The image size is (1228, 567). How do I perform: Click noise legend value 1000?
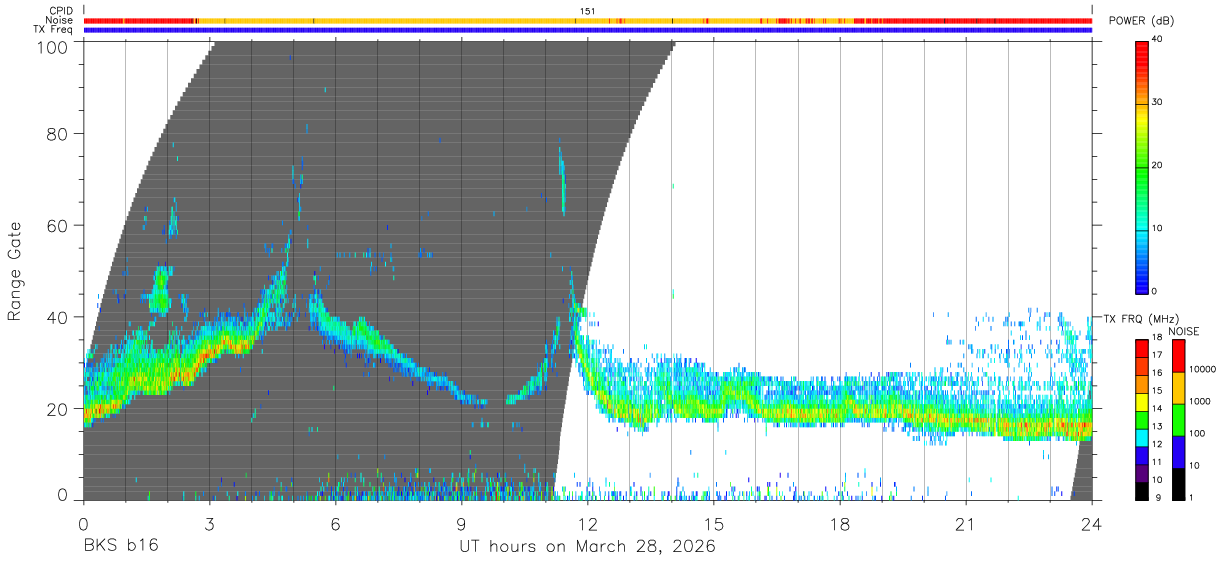1199,401
